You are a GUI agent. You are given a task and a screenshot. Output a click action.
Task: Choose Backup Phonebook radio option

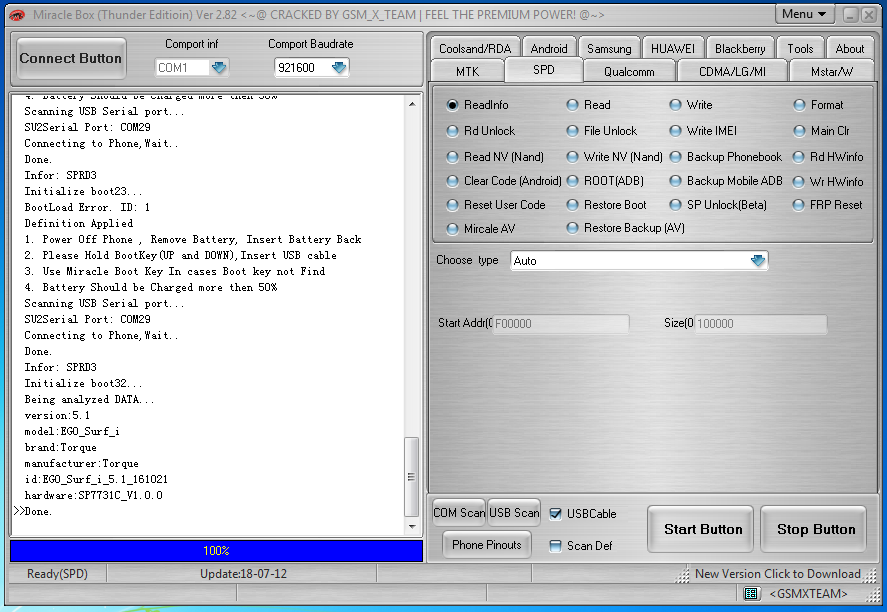pos(675,157)
